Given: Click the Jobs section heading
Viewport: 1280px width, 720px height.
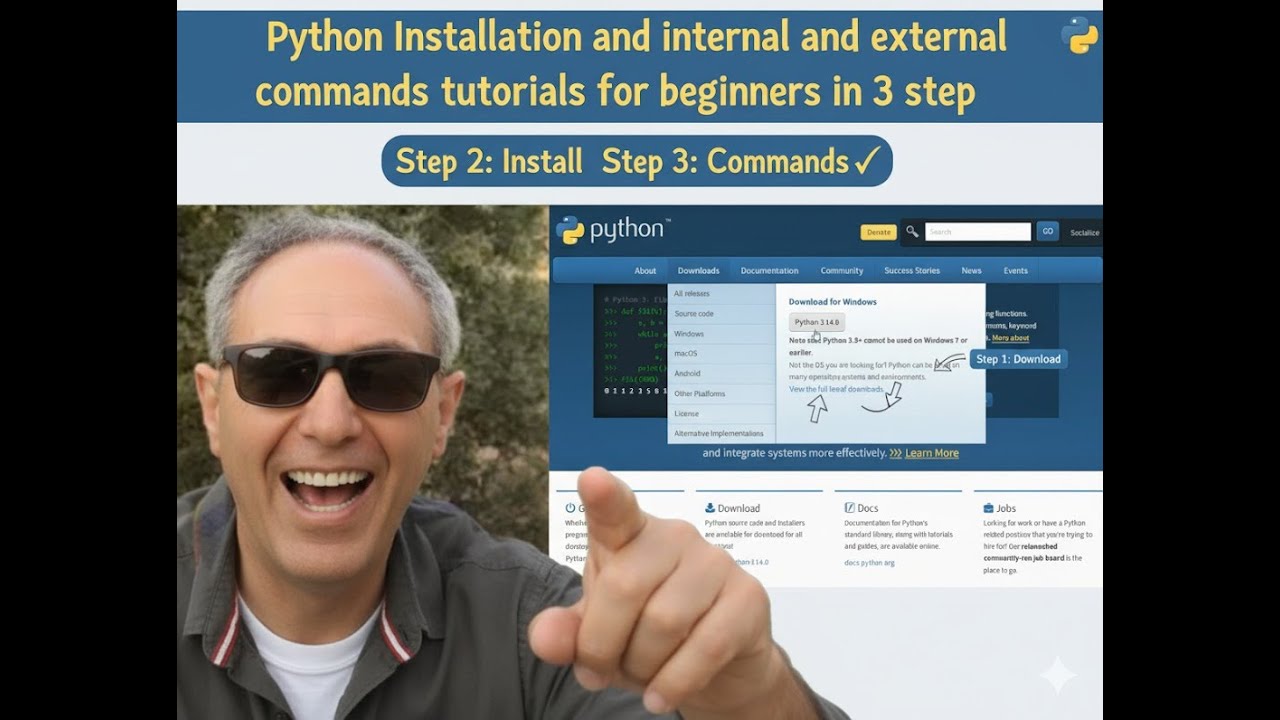Looking at the screenshot, I should 1006,508.
